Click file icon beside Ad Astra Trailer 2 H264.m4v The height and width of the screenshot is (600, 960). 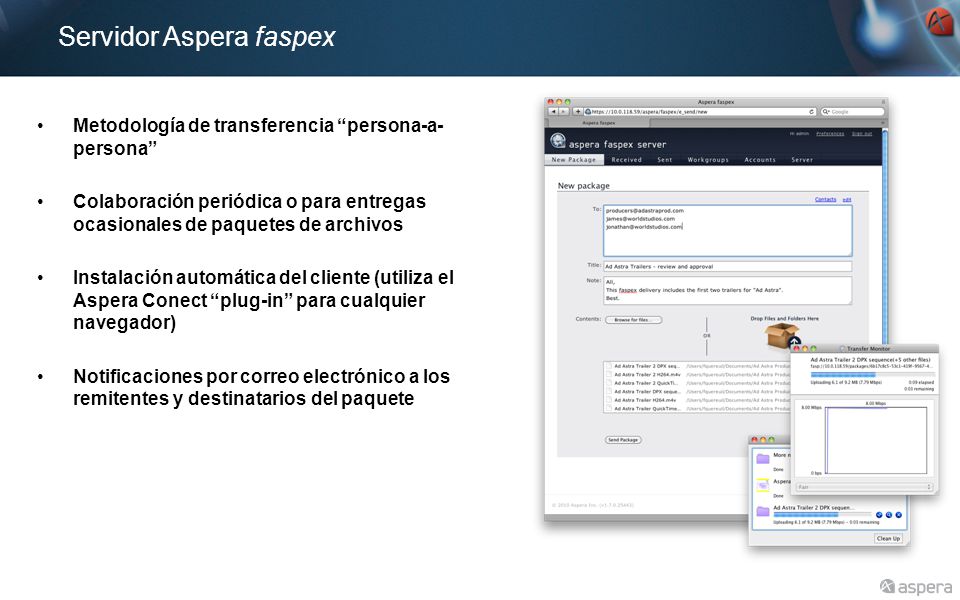point(609,374)
